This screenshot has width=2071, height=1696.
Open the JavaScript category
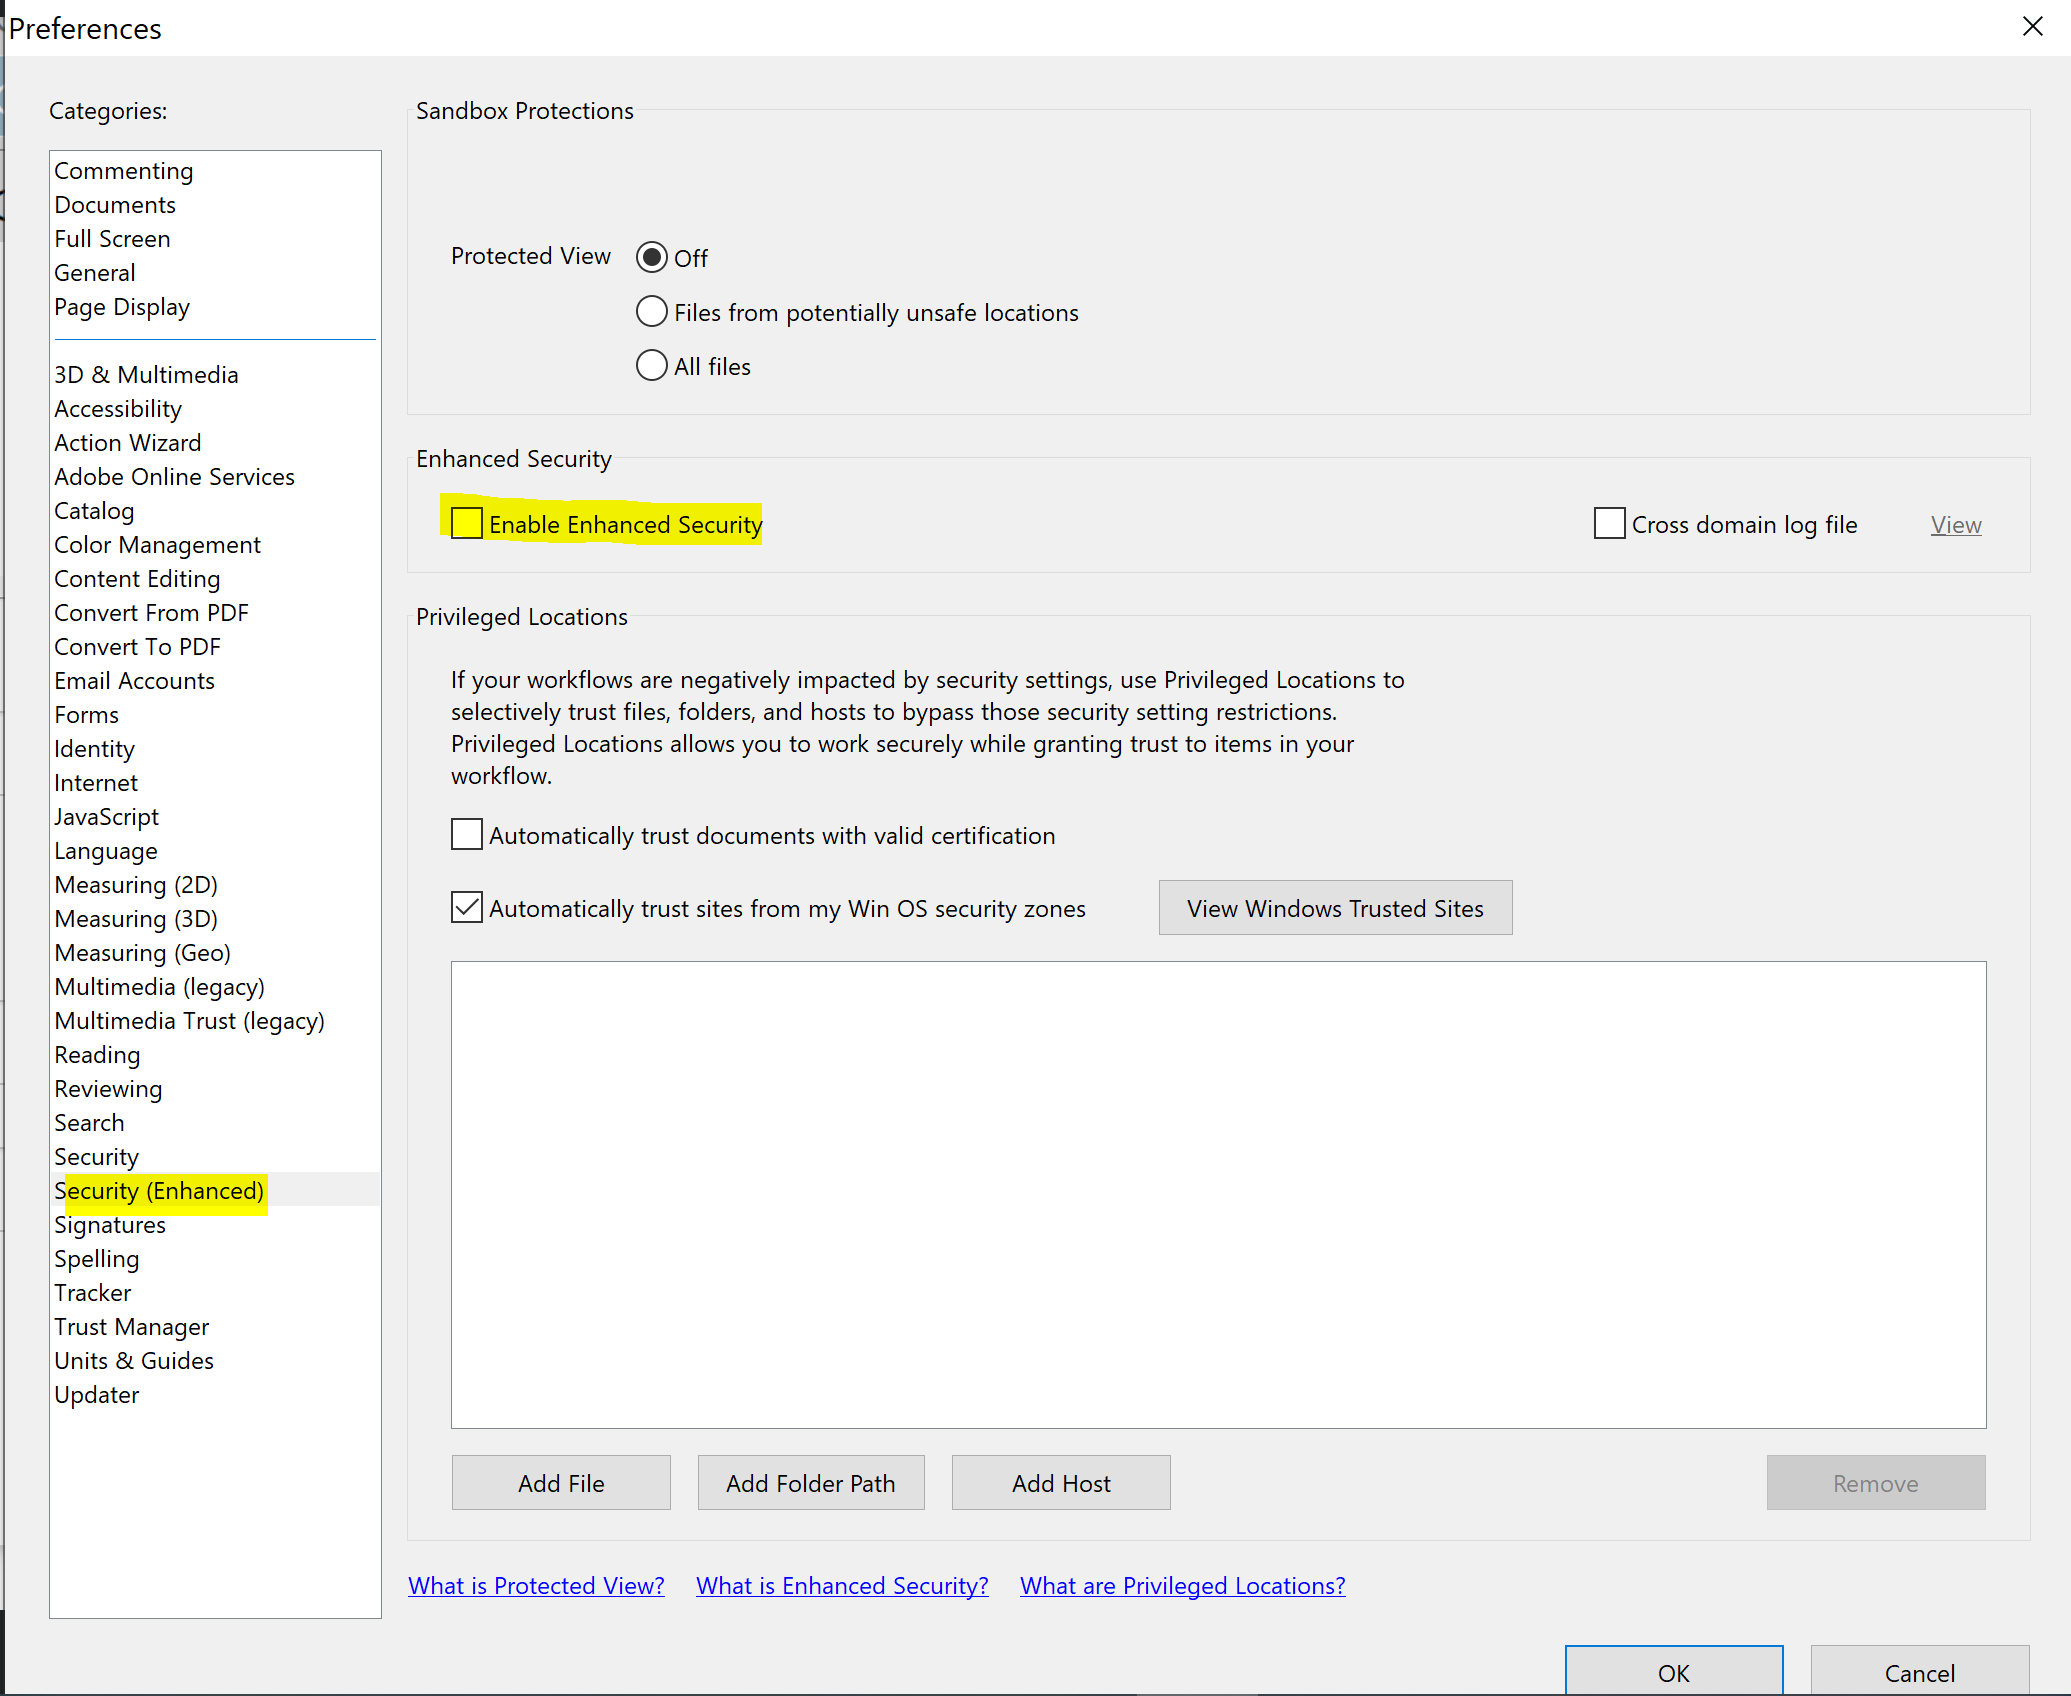click(106, 817)
